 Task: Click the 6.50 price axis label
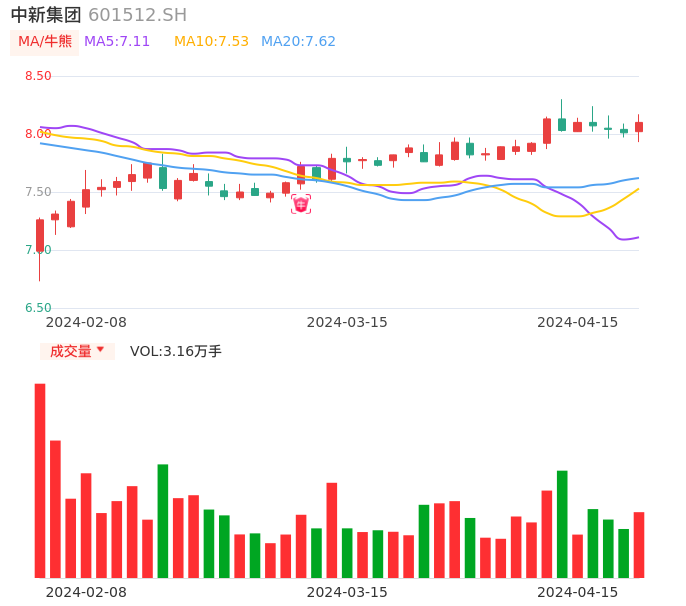38,308
